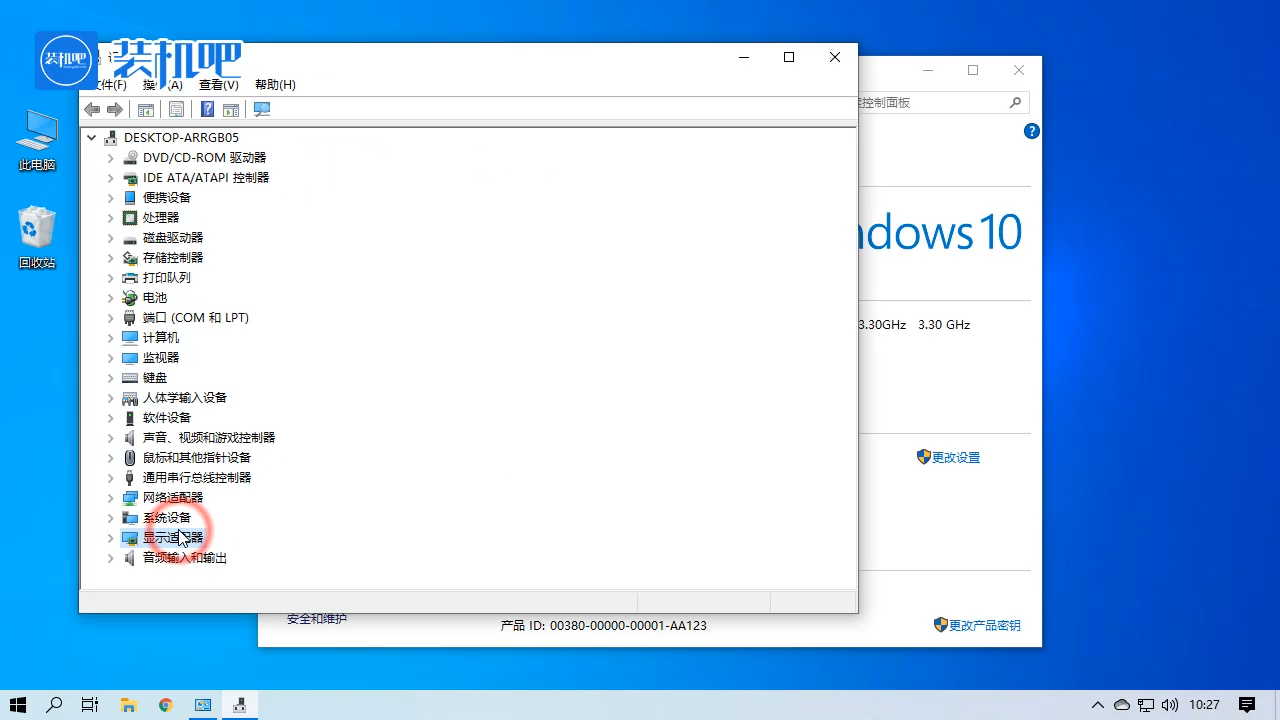Screen dimensions: 1280x720
Task: Click the Control Panel search box
Action: (x=935, y=102)
